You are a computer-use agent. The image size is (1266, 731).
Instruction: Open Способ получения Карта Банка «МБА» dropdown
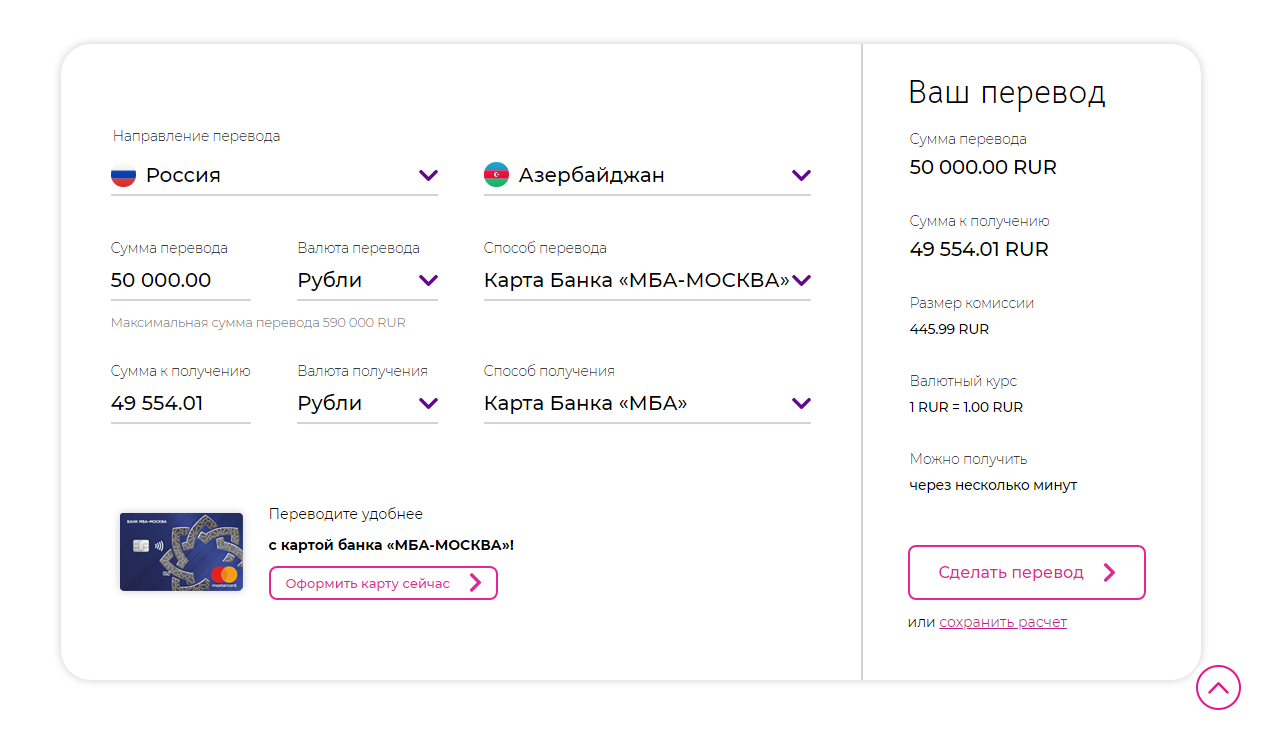coord(647,403)
